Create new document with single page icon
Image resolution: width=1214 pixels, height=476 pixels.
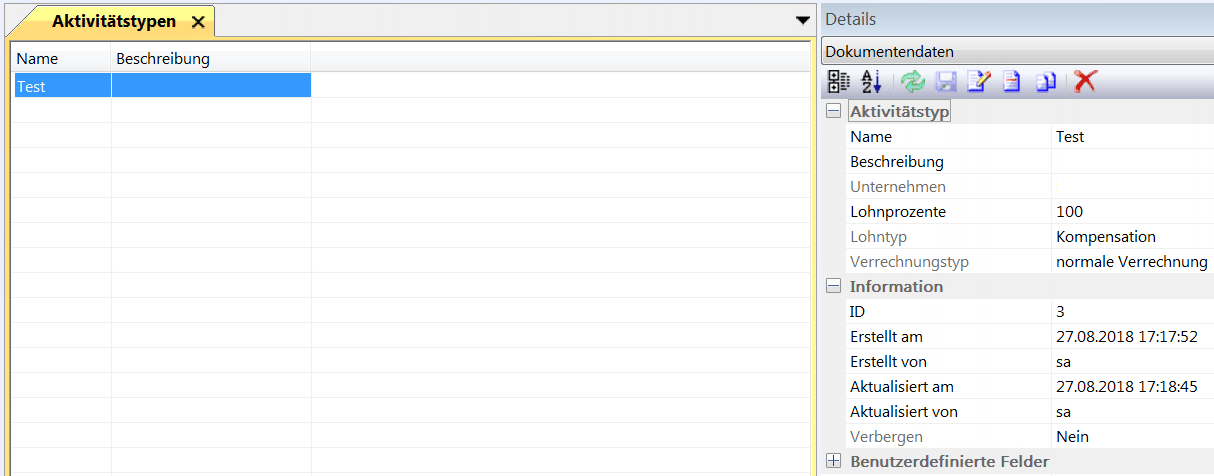1012,82
